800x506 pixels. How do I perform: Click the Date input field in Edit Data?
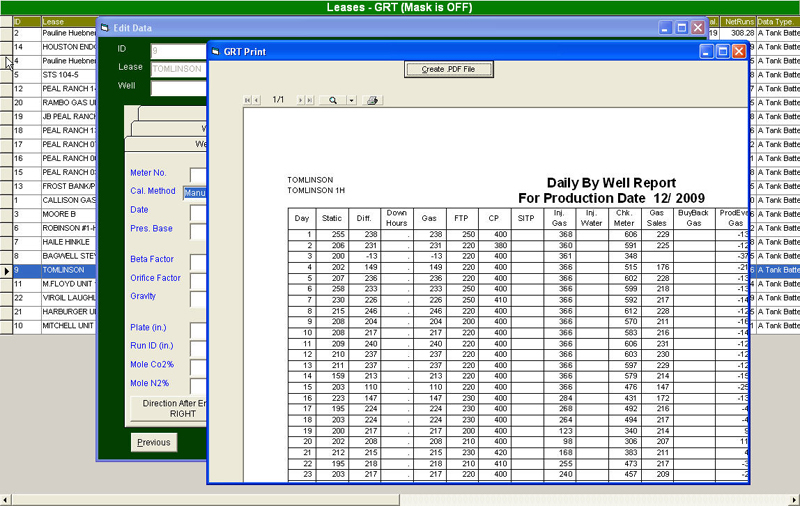point(198,212)
